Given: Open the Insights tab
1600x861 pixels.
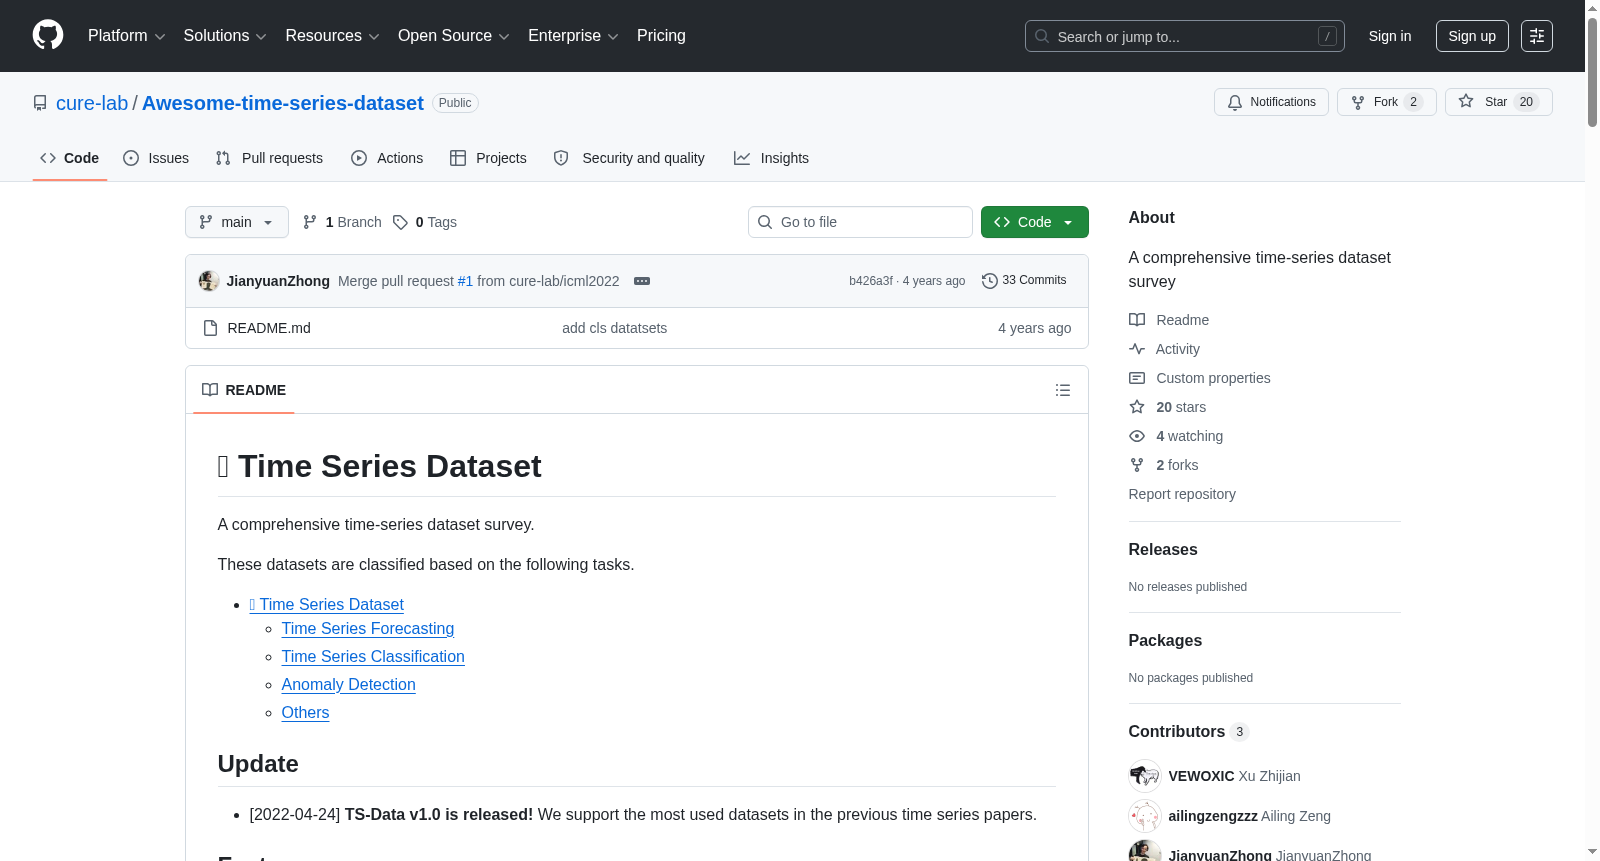Looking at the screenshot, I should pyautogui.click(x=771, y=158).
